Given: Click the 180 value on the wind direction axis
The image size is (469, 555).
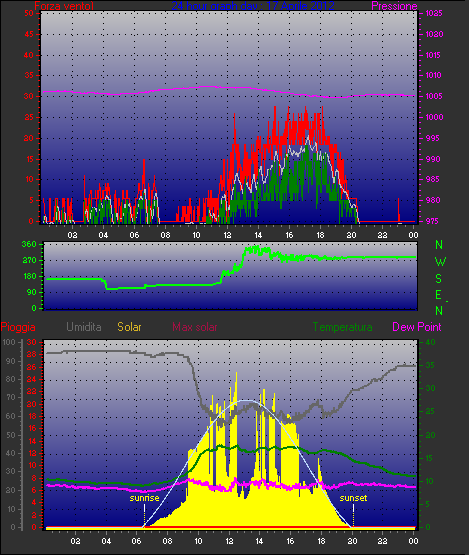Looking at the screenshot, I should (29, 276).
